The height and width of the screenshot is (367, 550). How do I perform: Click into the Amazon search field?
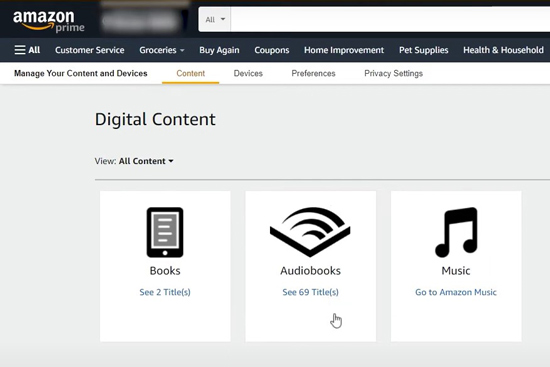[390, 20]
